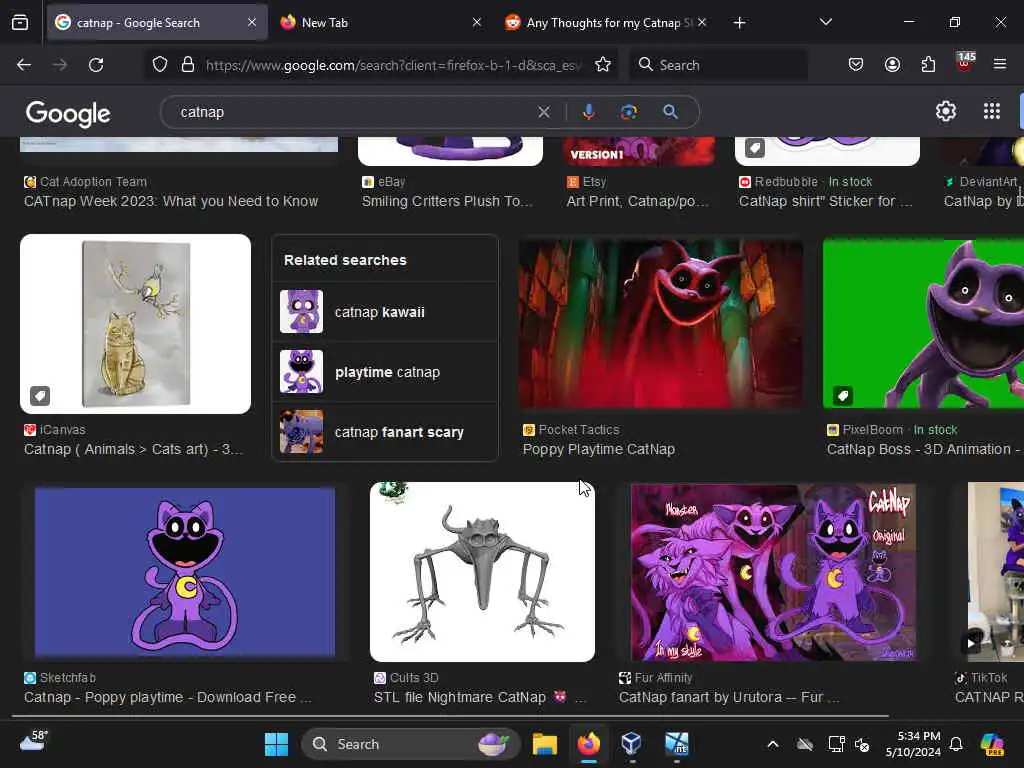Open TikTok CATNAP video thumbnail

(x=995, y=572)
